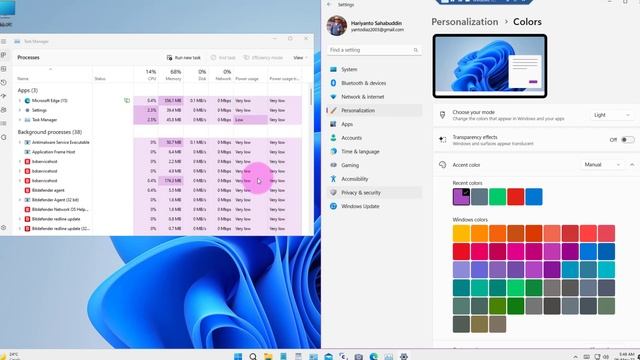
Task: Expand Task Manager process row
Action: (x=20, y=120)
